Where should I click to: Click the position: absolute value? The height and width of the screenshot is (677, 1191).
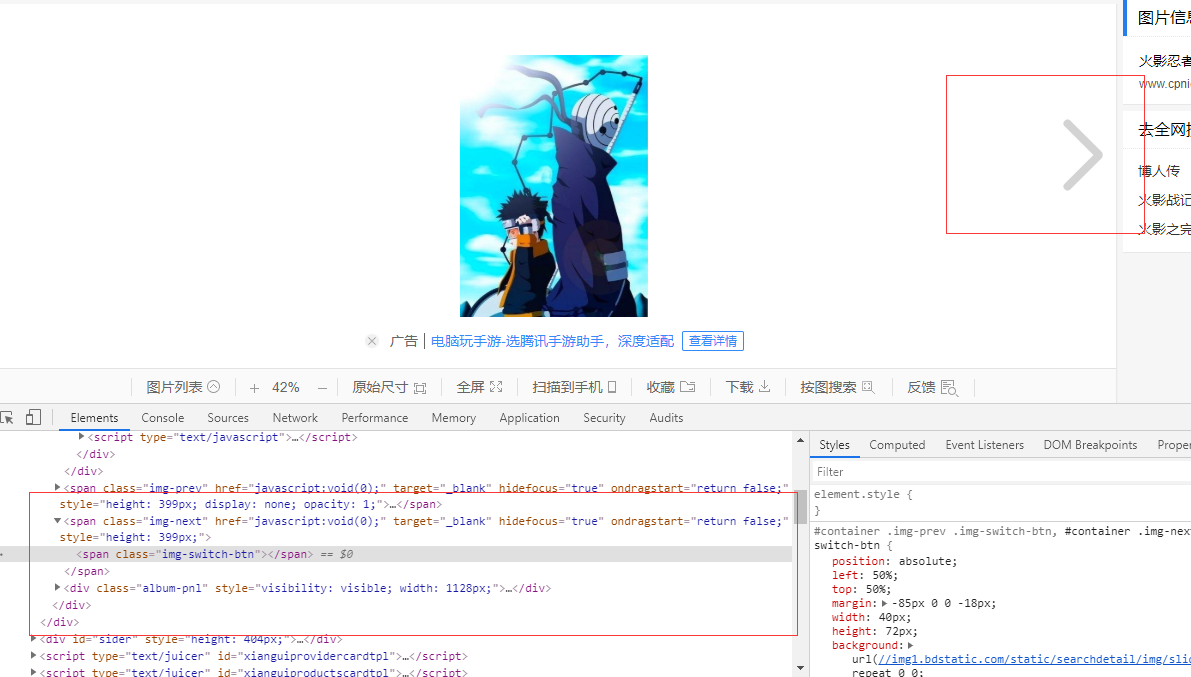(925, 562)
